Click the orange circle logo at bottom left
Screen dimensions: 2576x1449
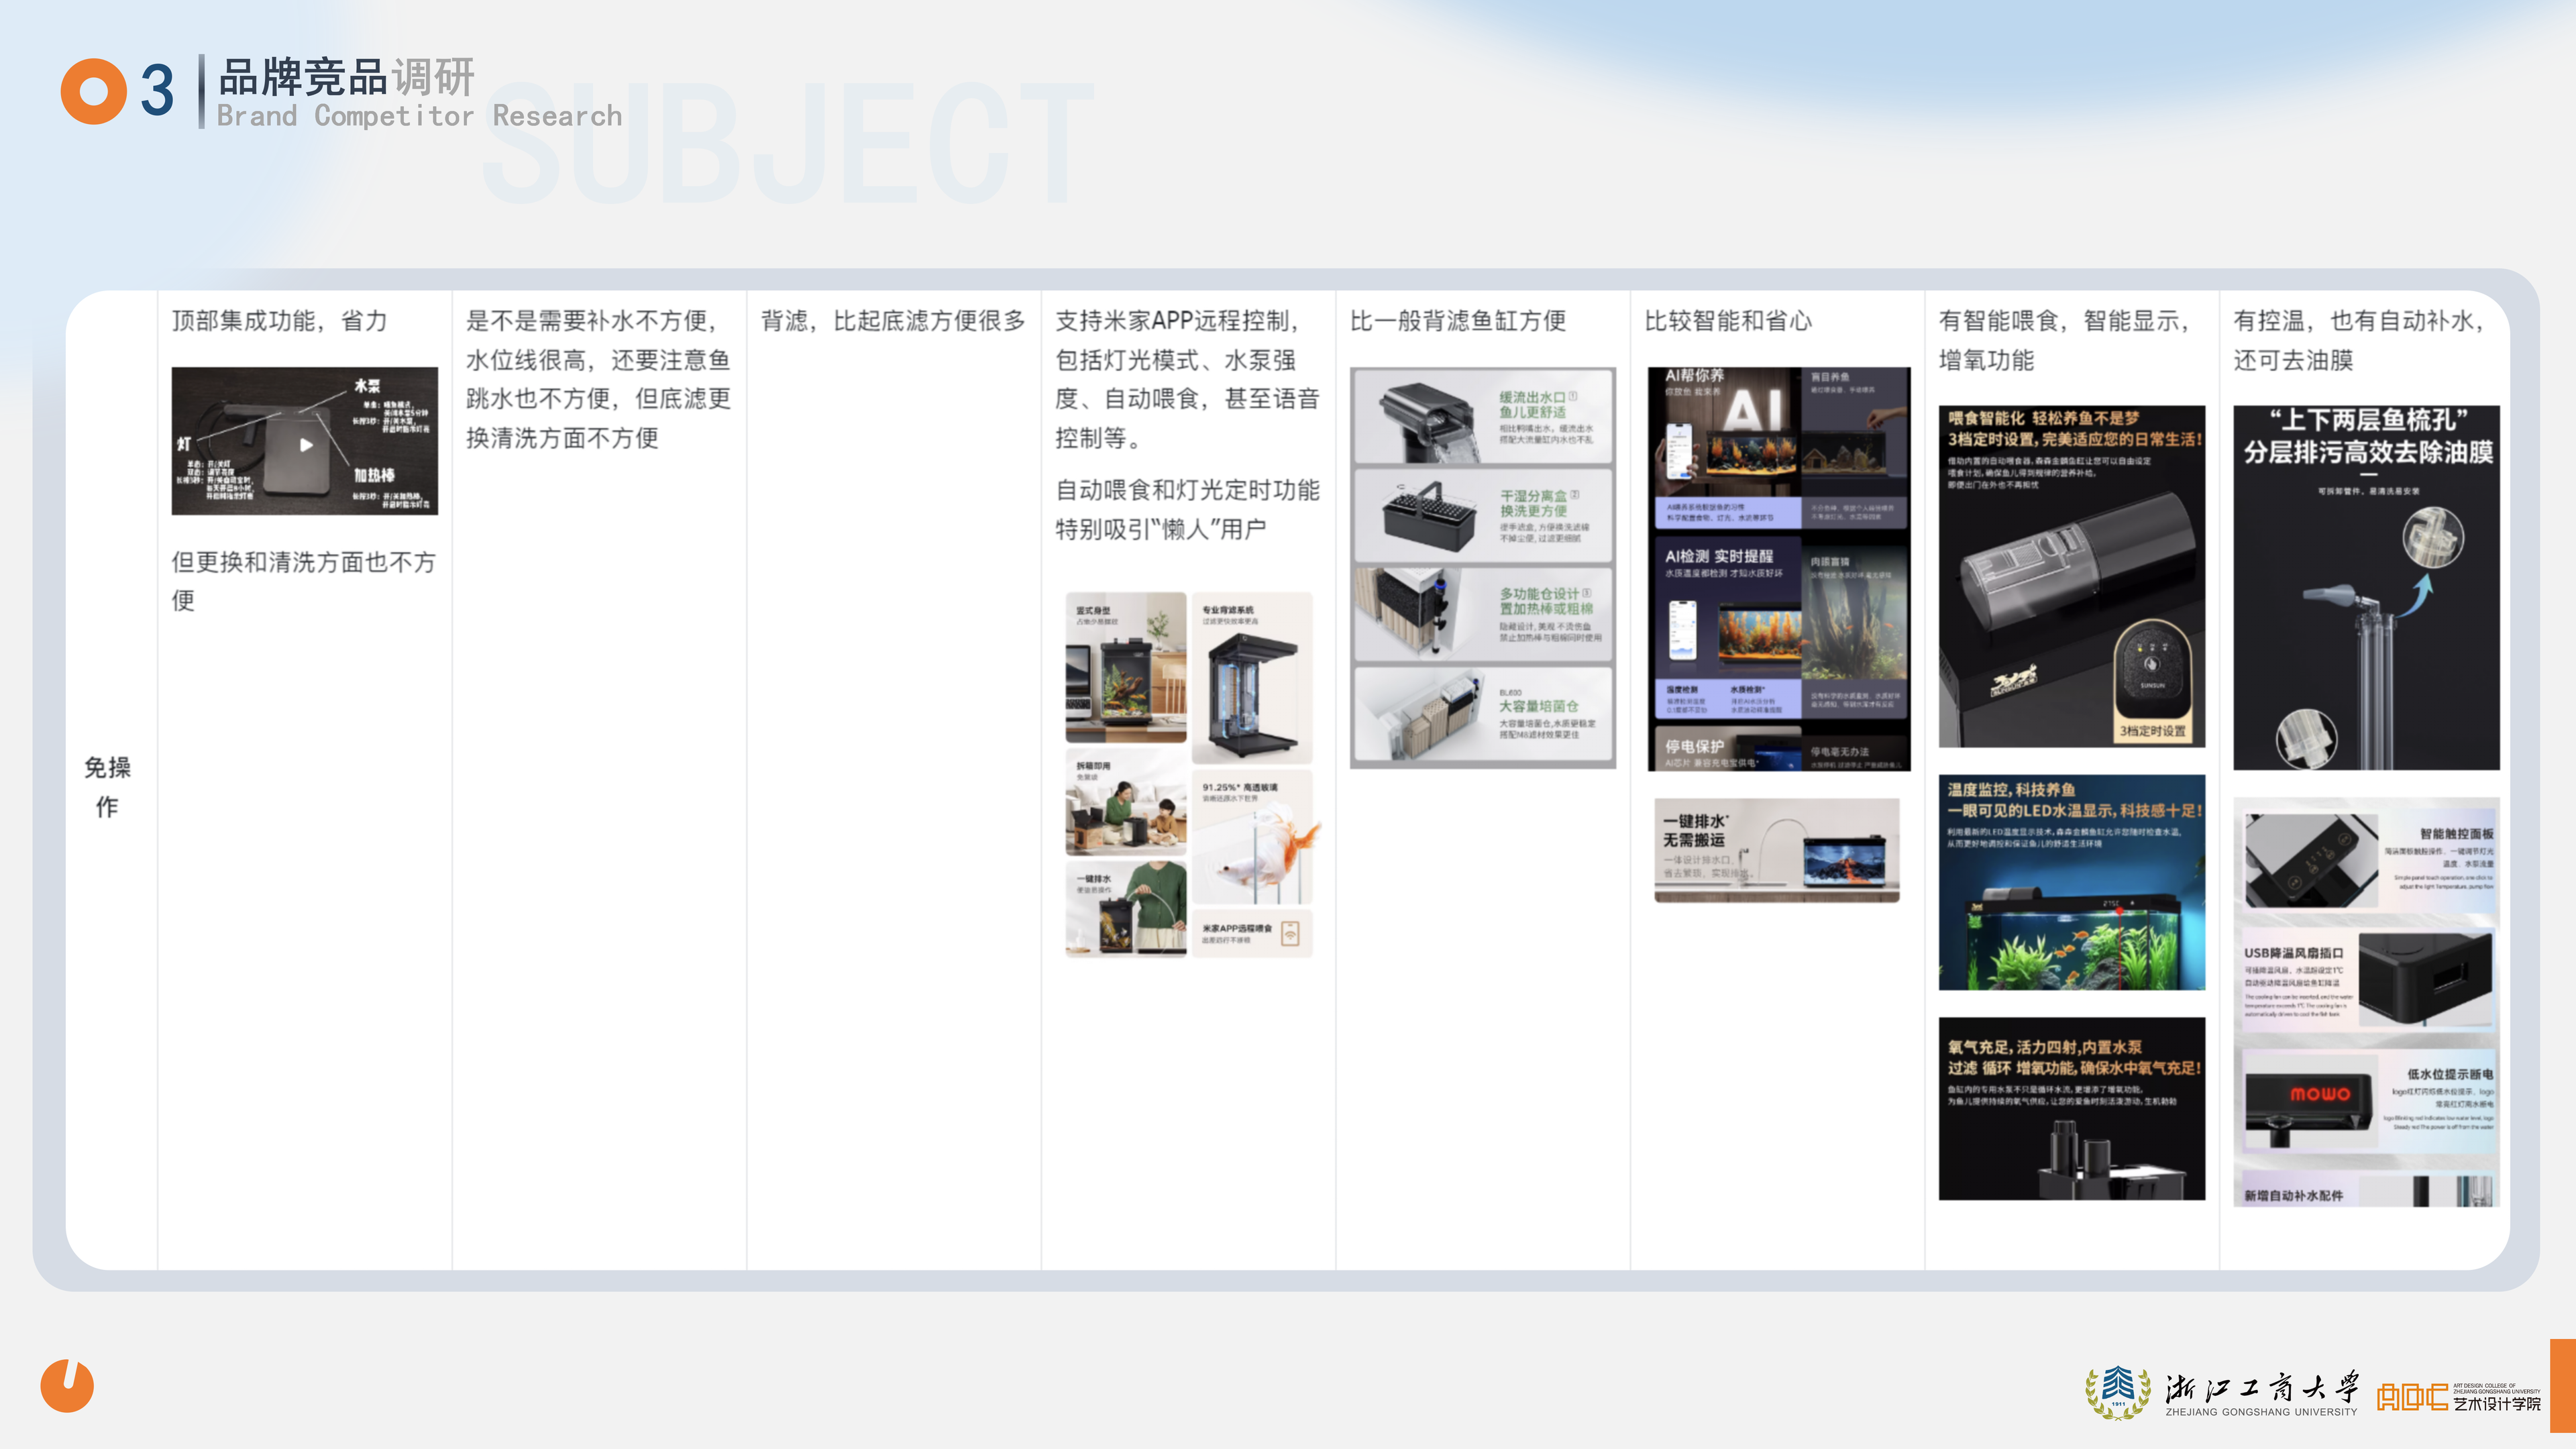click(x=67, y=1385)
